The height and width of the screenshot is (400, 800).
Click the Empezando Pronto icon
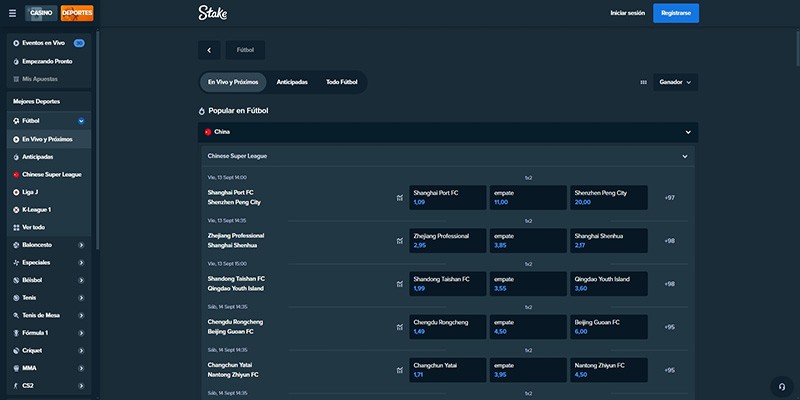[16, 61]
